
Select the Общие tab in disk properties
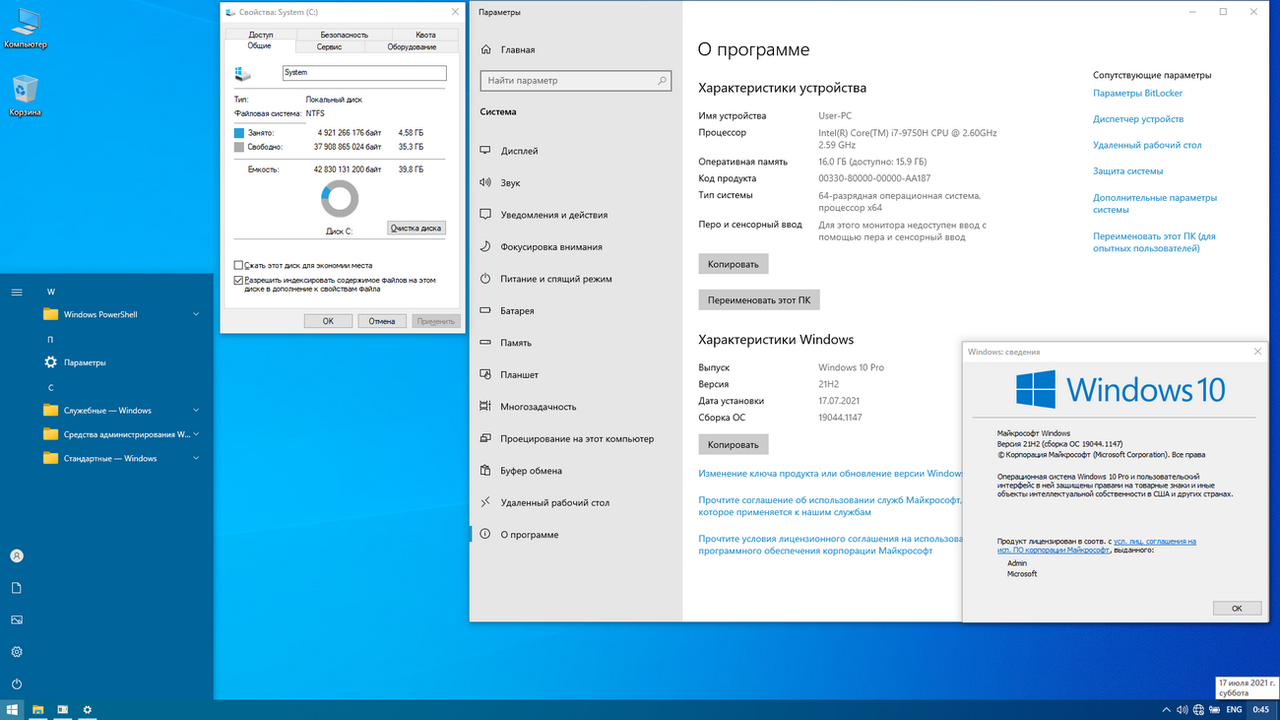coord(260,46)
